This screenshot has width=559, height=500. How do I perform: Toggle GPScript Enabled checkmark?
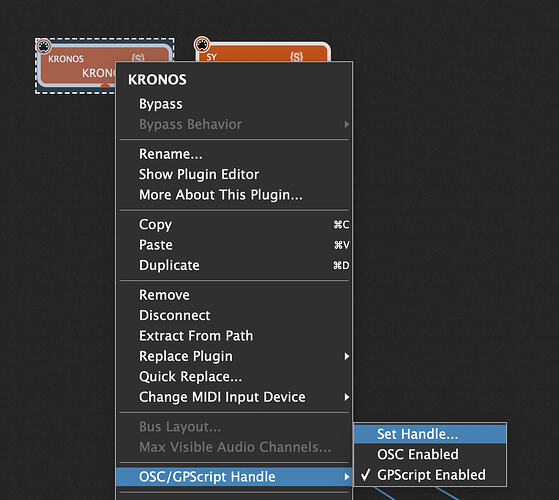(430, 475)
